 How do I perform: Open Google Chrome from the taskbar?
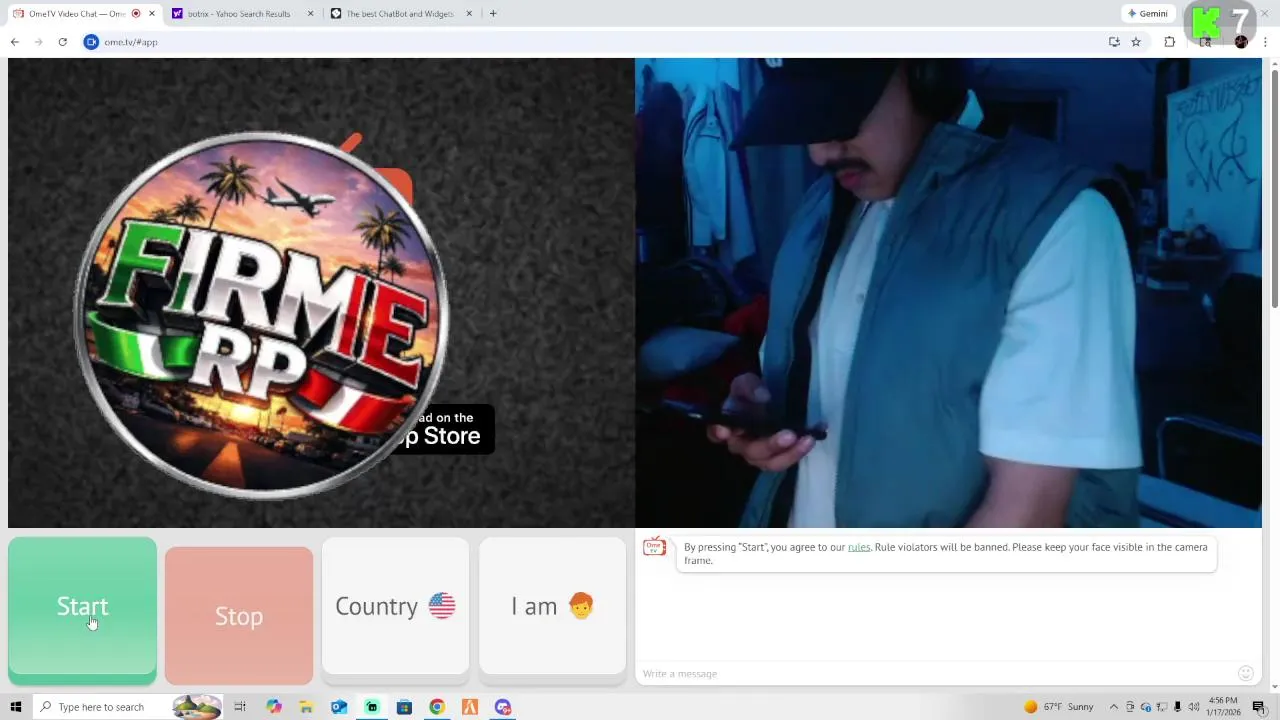coord(437,707)
